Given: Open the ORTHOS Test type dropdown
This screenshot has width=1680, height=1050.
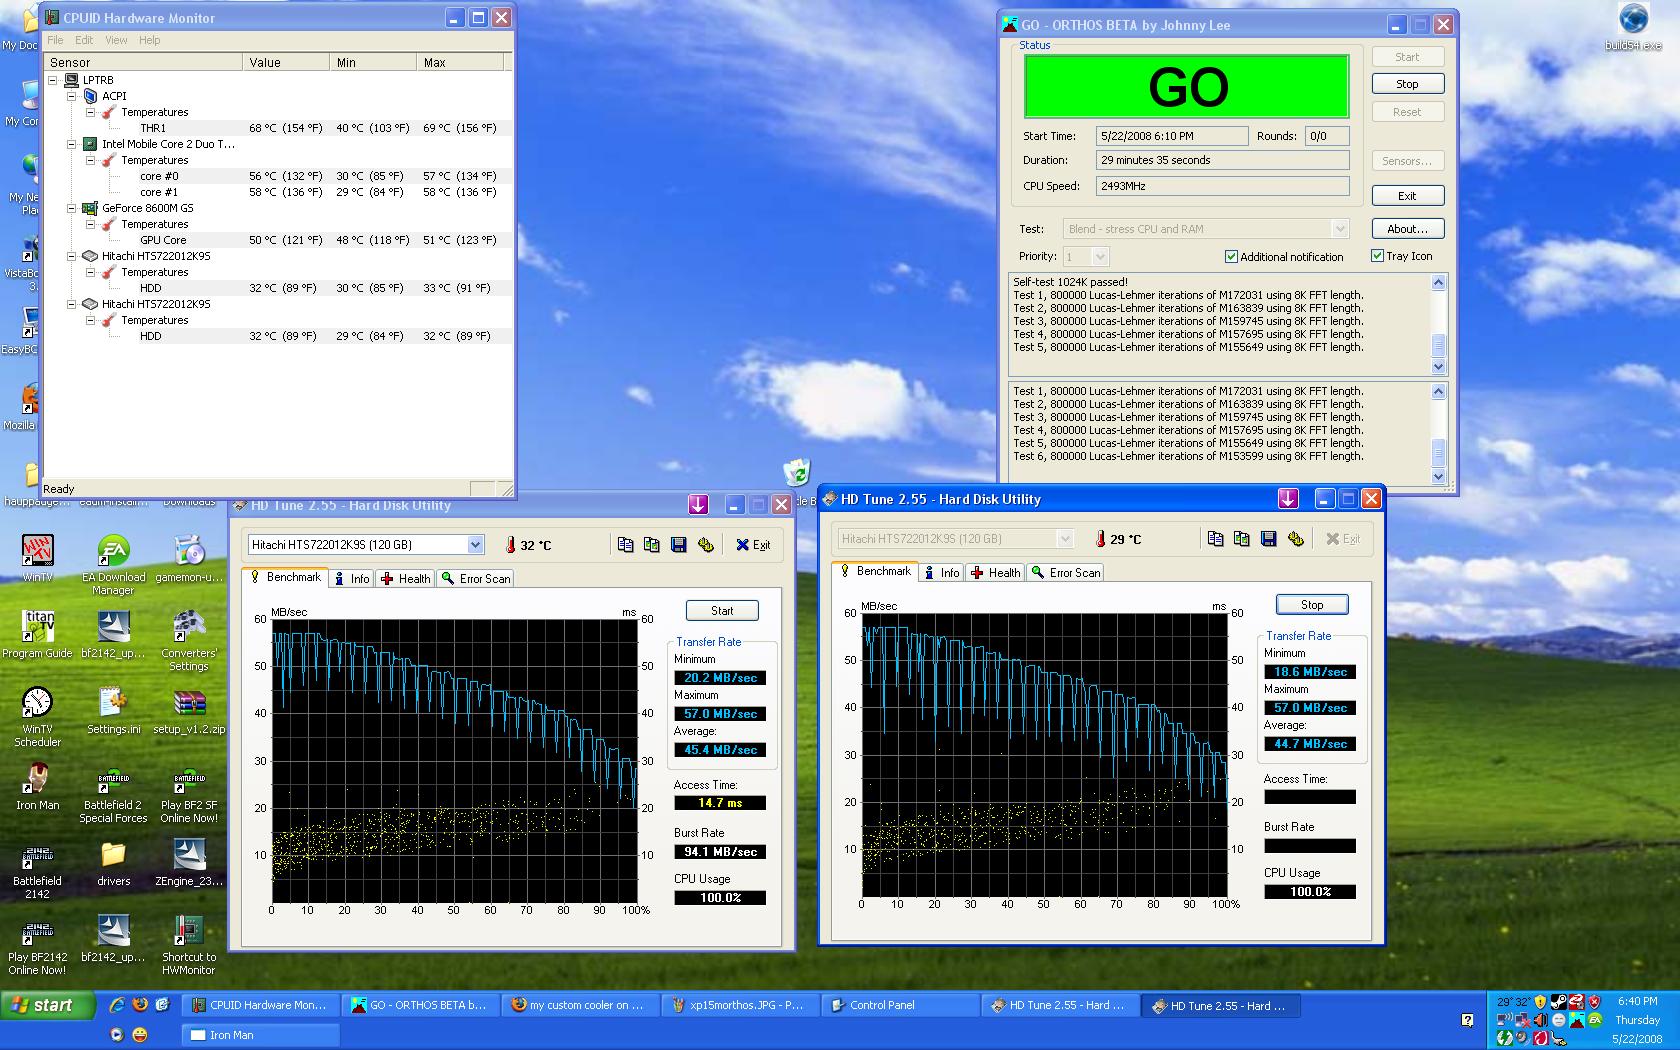Looking at the screenshot, I should coord(1340,229).
